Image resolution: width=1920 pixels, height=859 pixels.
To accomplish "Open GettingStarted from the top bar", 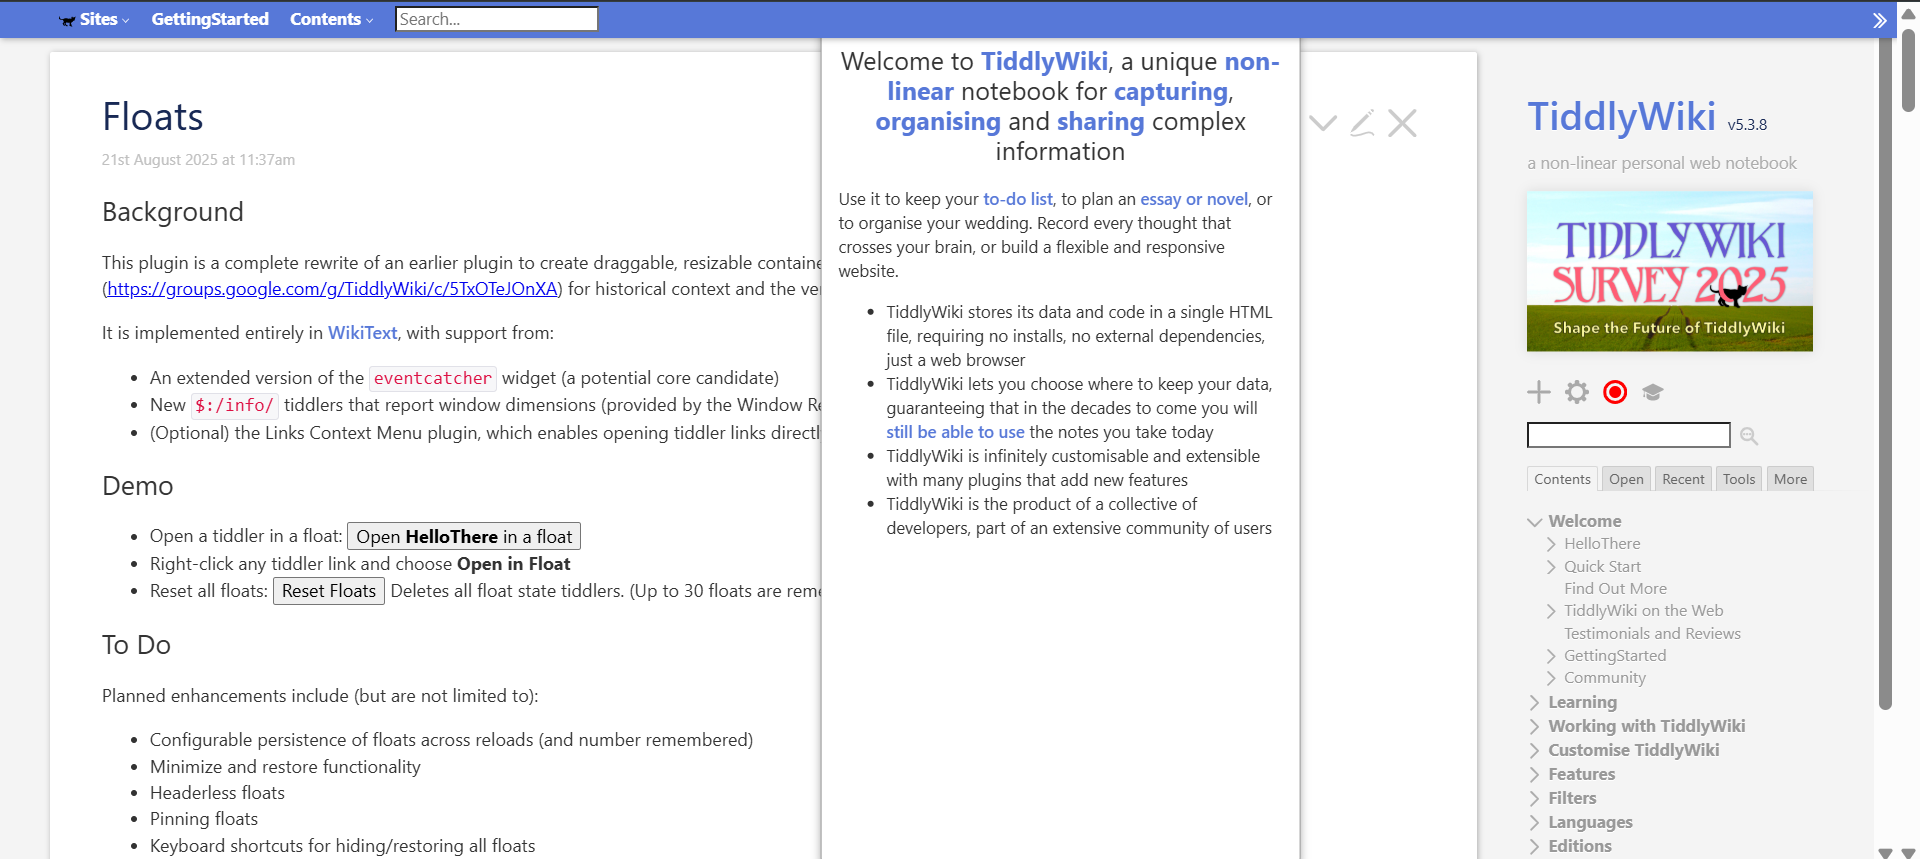I will (x=210, y=19).
